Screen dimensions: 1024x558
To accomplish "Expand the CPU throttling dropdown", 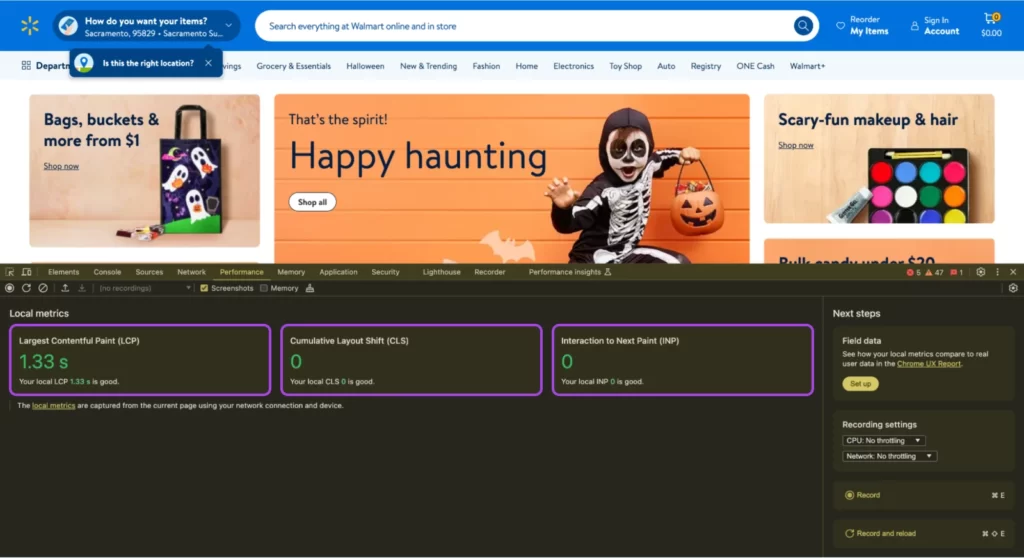I will [x=884, y=440].
